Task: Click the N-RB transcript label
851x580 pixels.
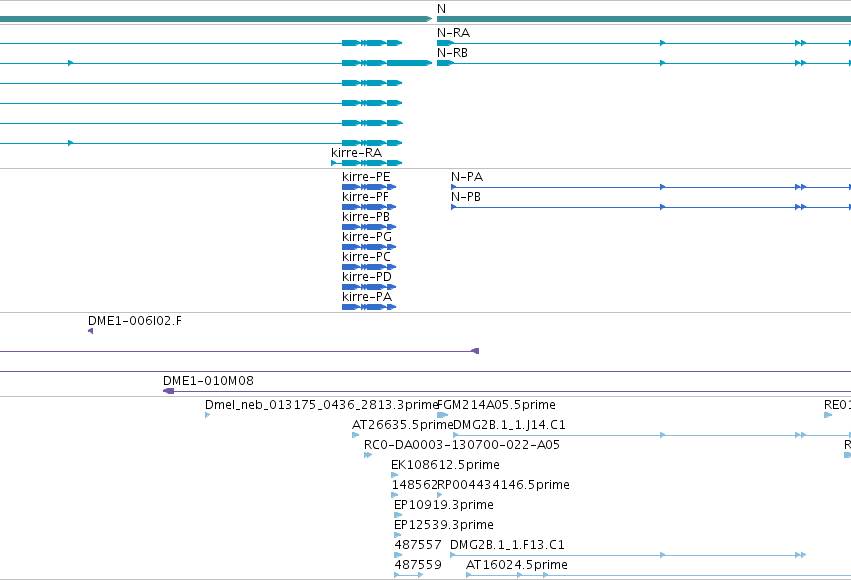Action: (452, 53)
